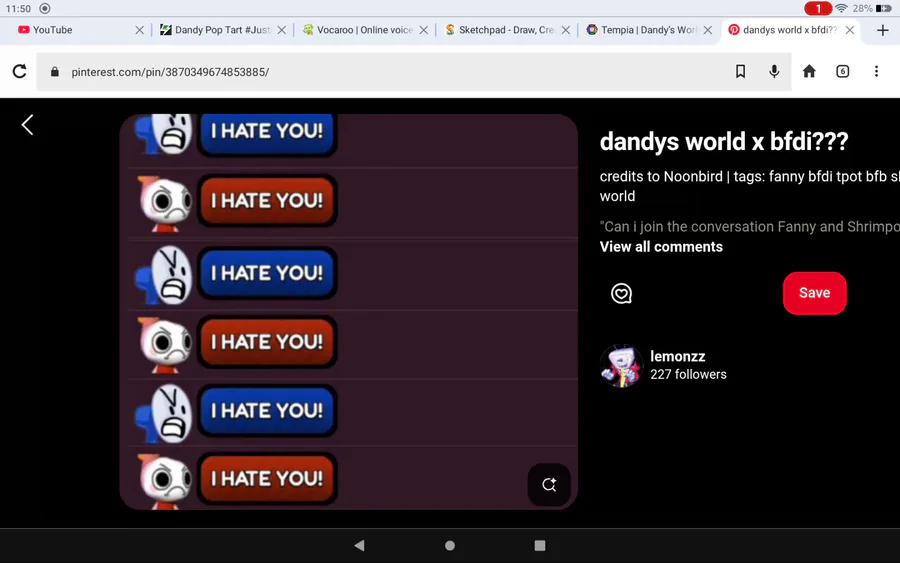900x563 pixels.
Task: Tap the red notification badge in status bar
Action: pyautogui.click(x=817, y=8)
